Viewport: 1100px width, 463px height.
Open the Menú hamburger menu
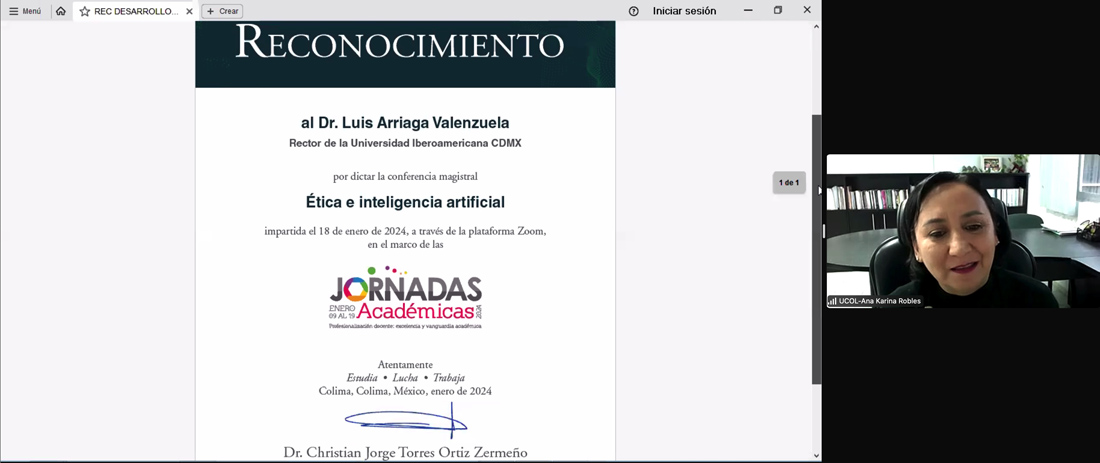click(x=25, y=11)
